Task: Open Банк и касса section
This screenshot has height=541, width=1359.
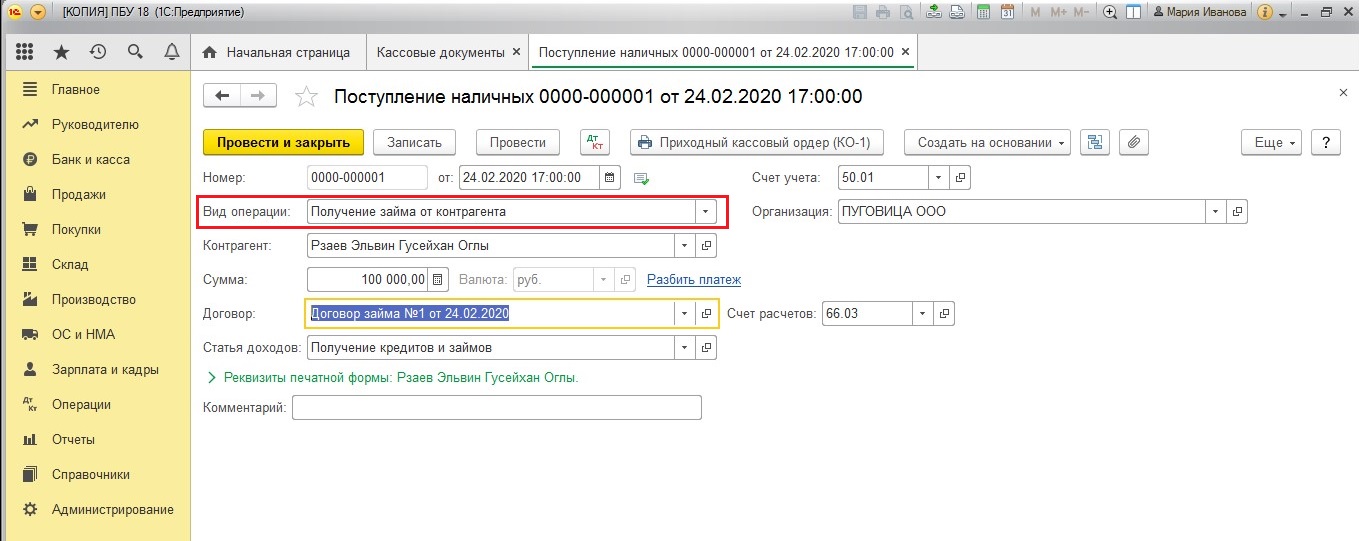Action: (x=90, y=159)
